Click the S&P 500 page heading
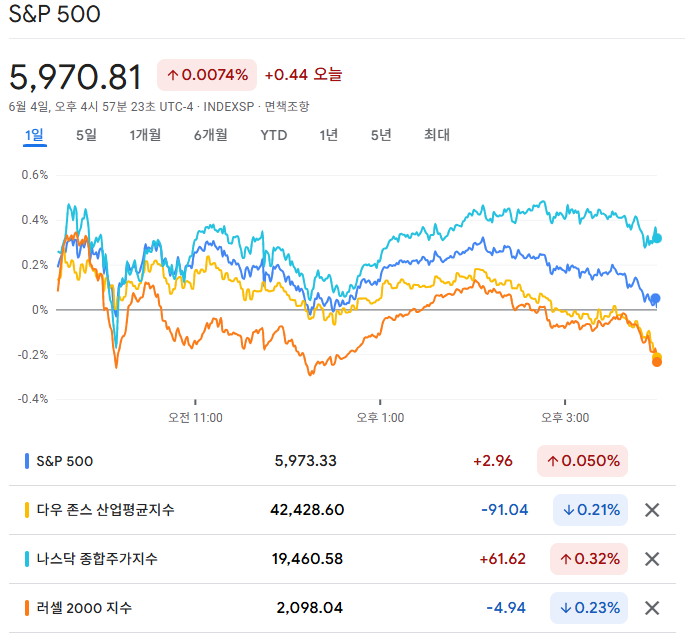The height and width of the screenshot is (635, 685). [55, 14]
